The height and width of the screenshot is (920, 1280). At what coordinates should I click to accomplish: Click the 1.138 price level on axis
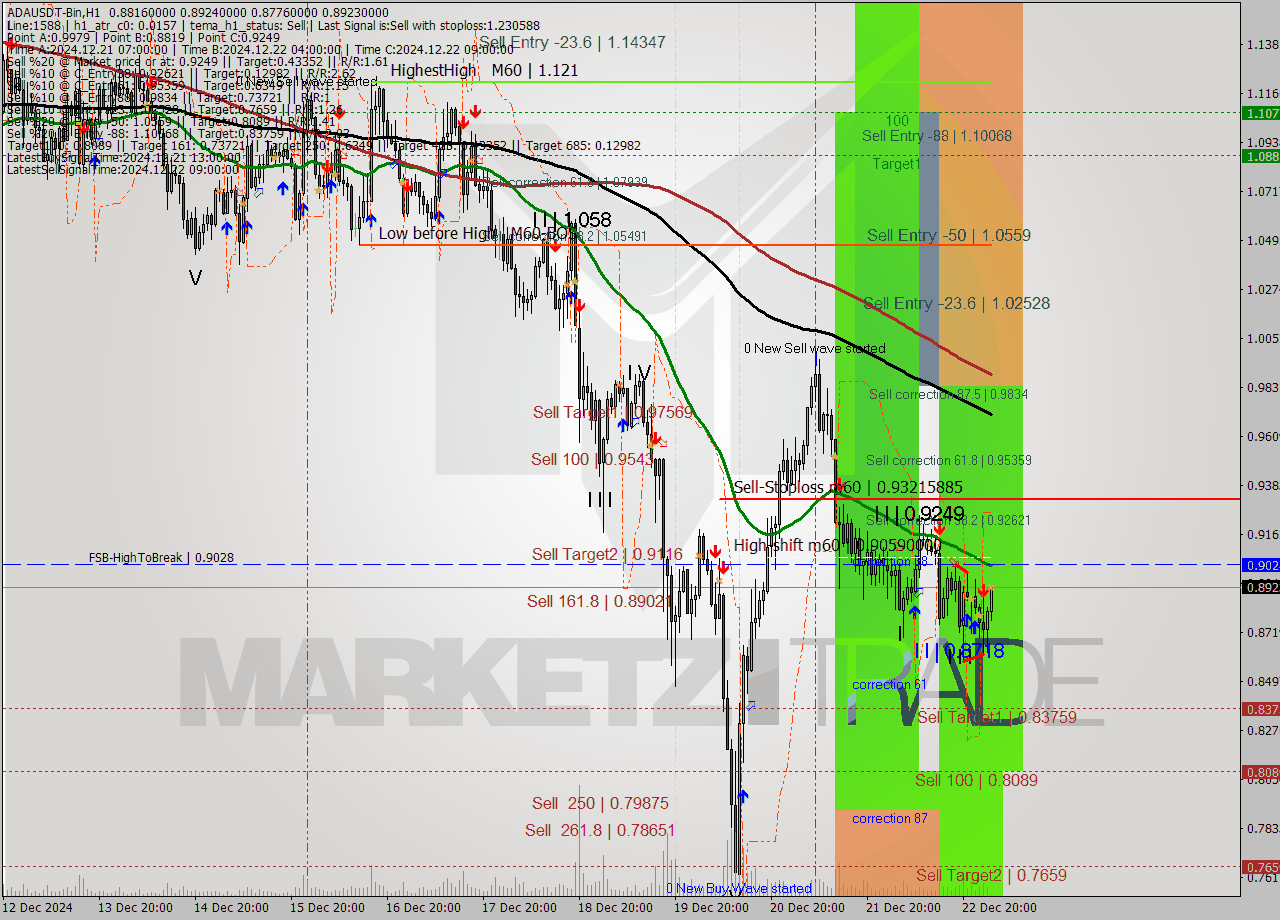click(1262, 44)
